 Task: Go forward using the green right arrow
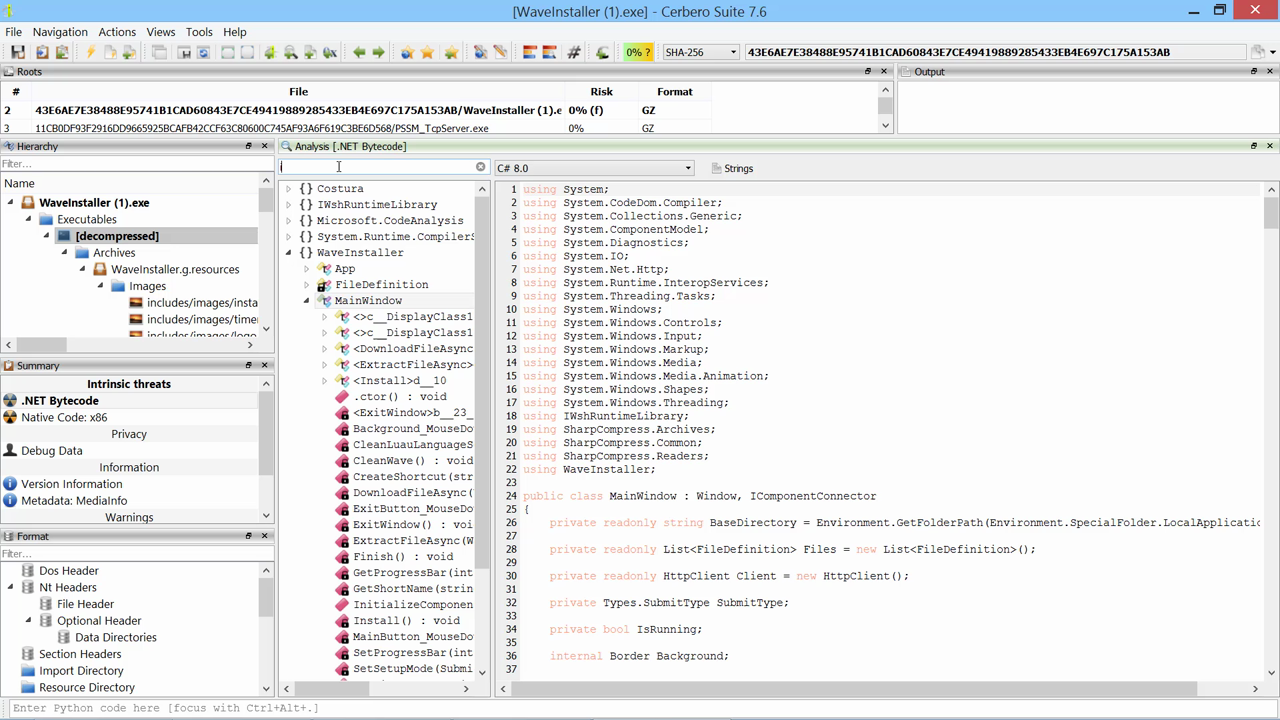(x=379, y=52)
